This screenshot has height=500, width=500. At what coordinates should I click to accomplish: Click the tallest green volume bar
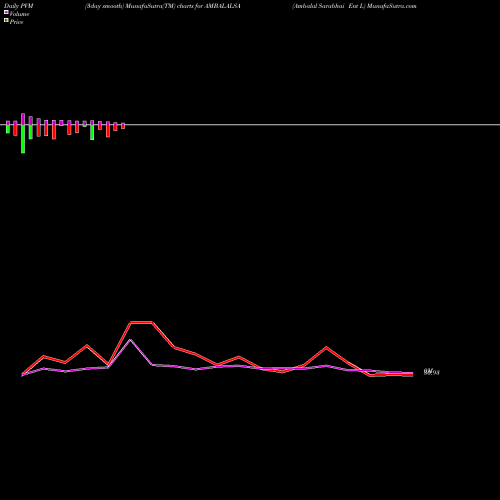coord(23,139)
